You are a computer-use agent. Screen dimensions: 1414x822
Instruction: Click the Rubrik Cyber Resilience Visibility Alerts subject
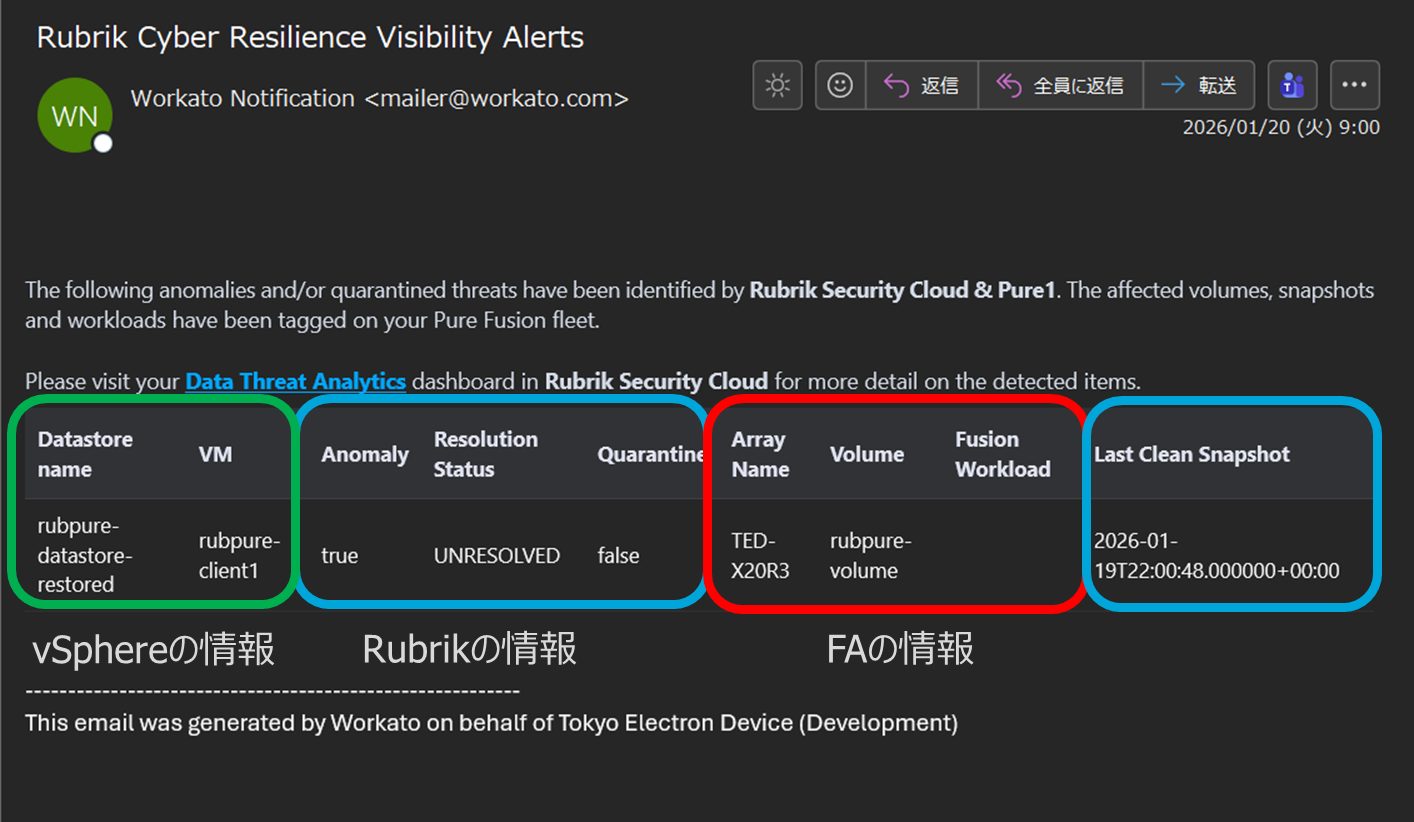(x=310, y=38)
